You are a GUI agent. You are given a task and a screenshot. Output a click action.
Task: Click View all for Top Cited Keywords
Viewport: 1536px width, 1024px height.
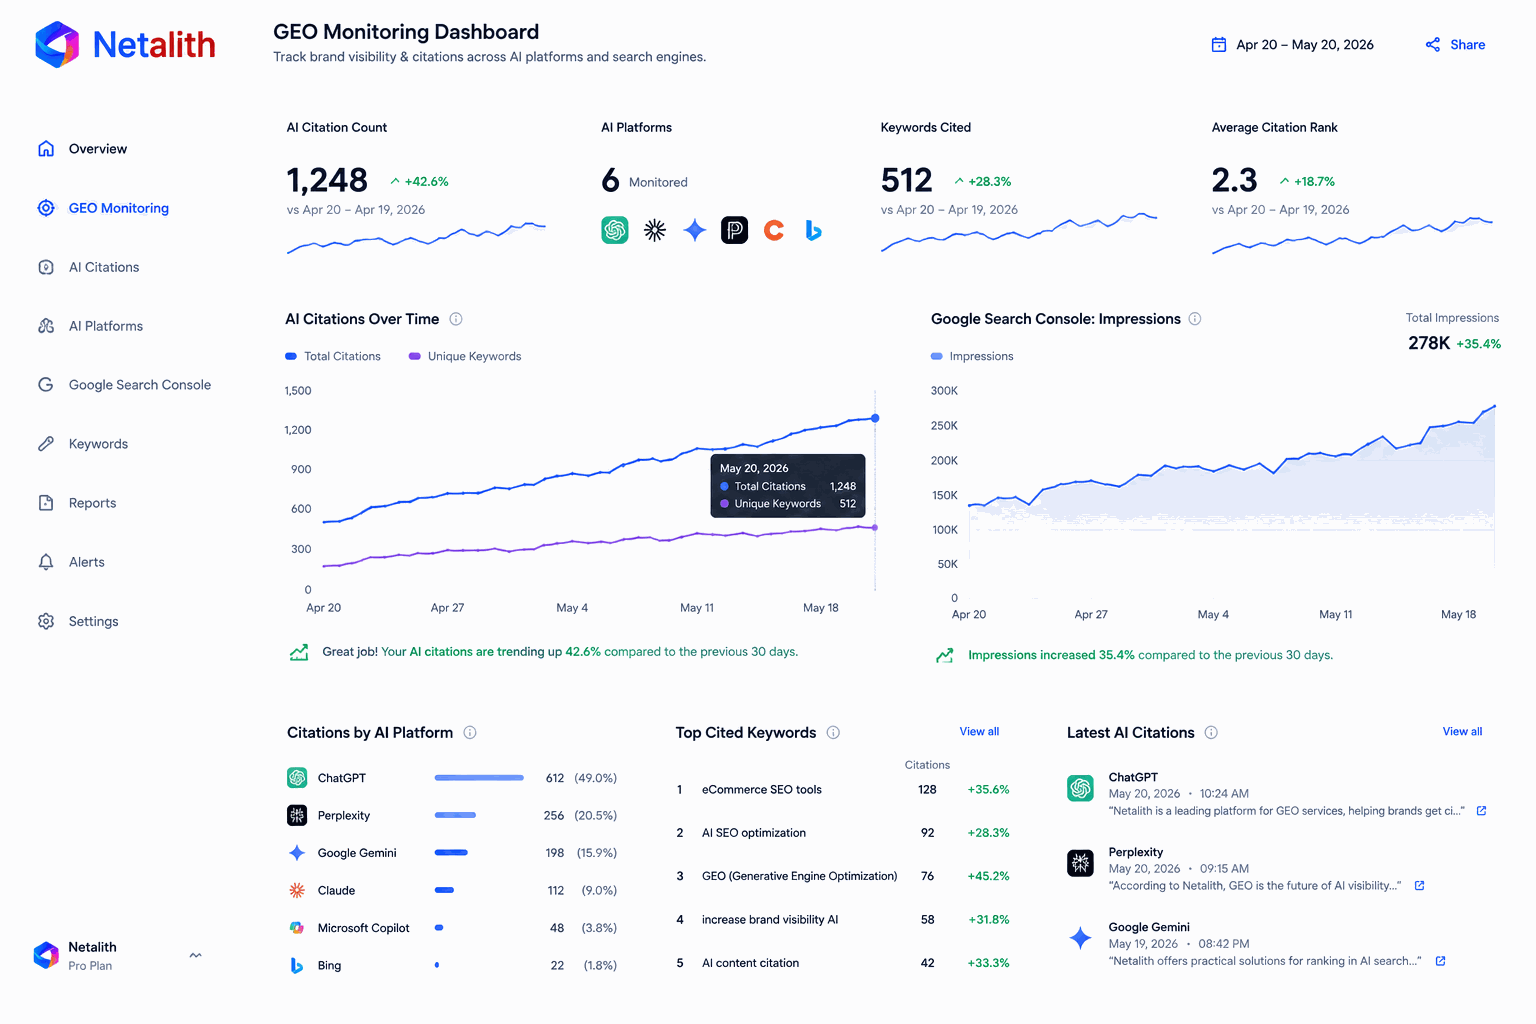point(979,732)
